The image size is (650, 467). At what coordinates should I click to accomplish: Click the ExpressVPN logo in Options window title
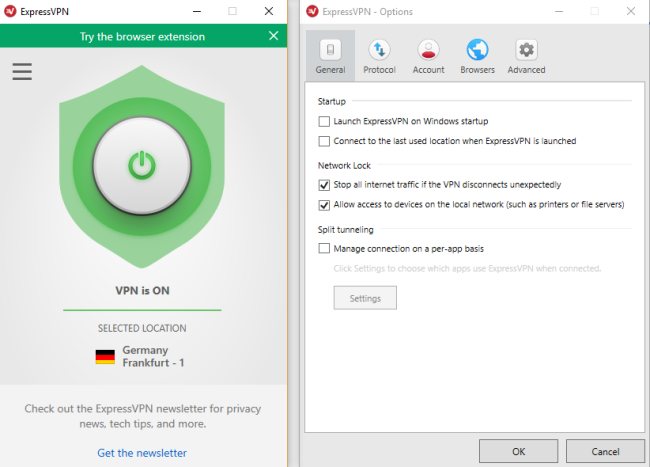point(312,11)
